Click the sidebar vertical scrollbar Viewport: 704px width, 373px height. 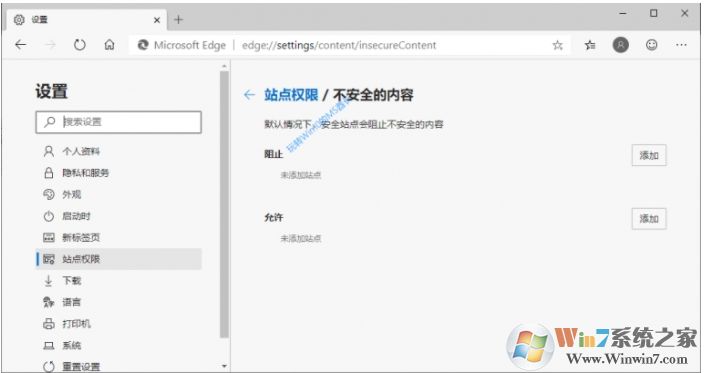point(224,204)
